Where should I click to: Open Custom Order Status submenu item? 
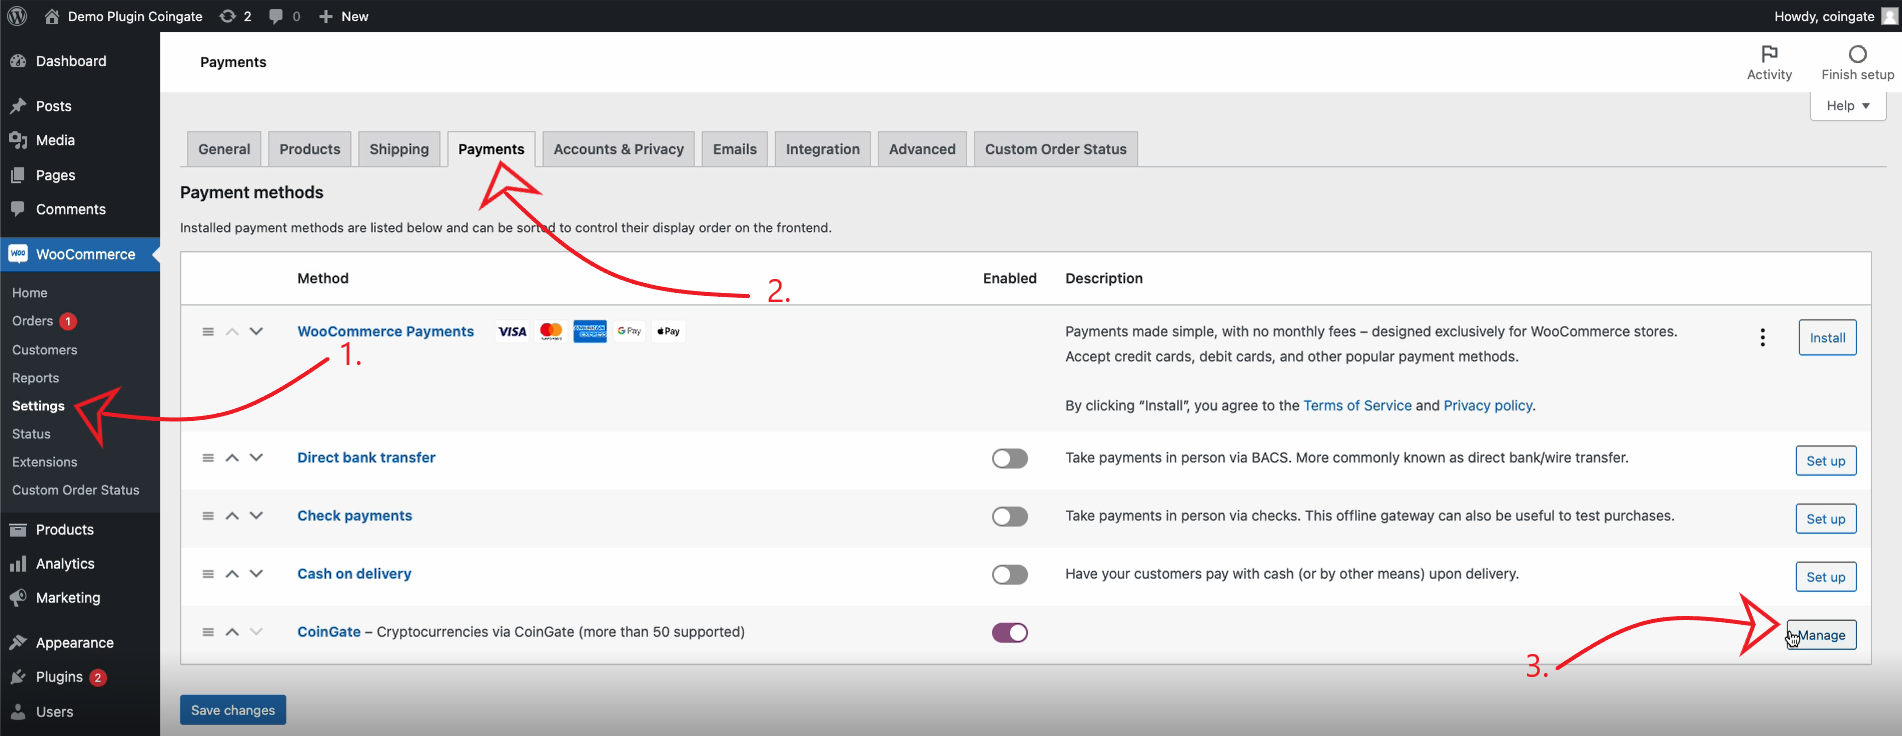coord(76,490)
